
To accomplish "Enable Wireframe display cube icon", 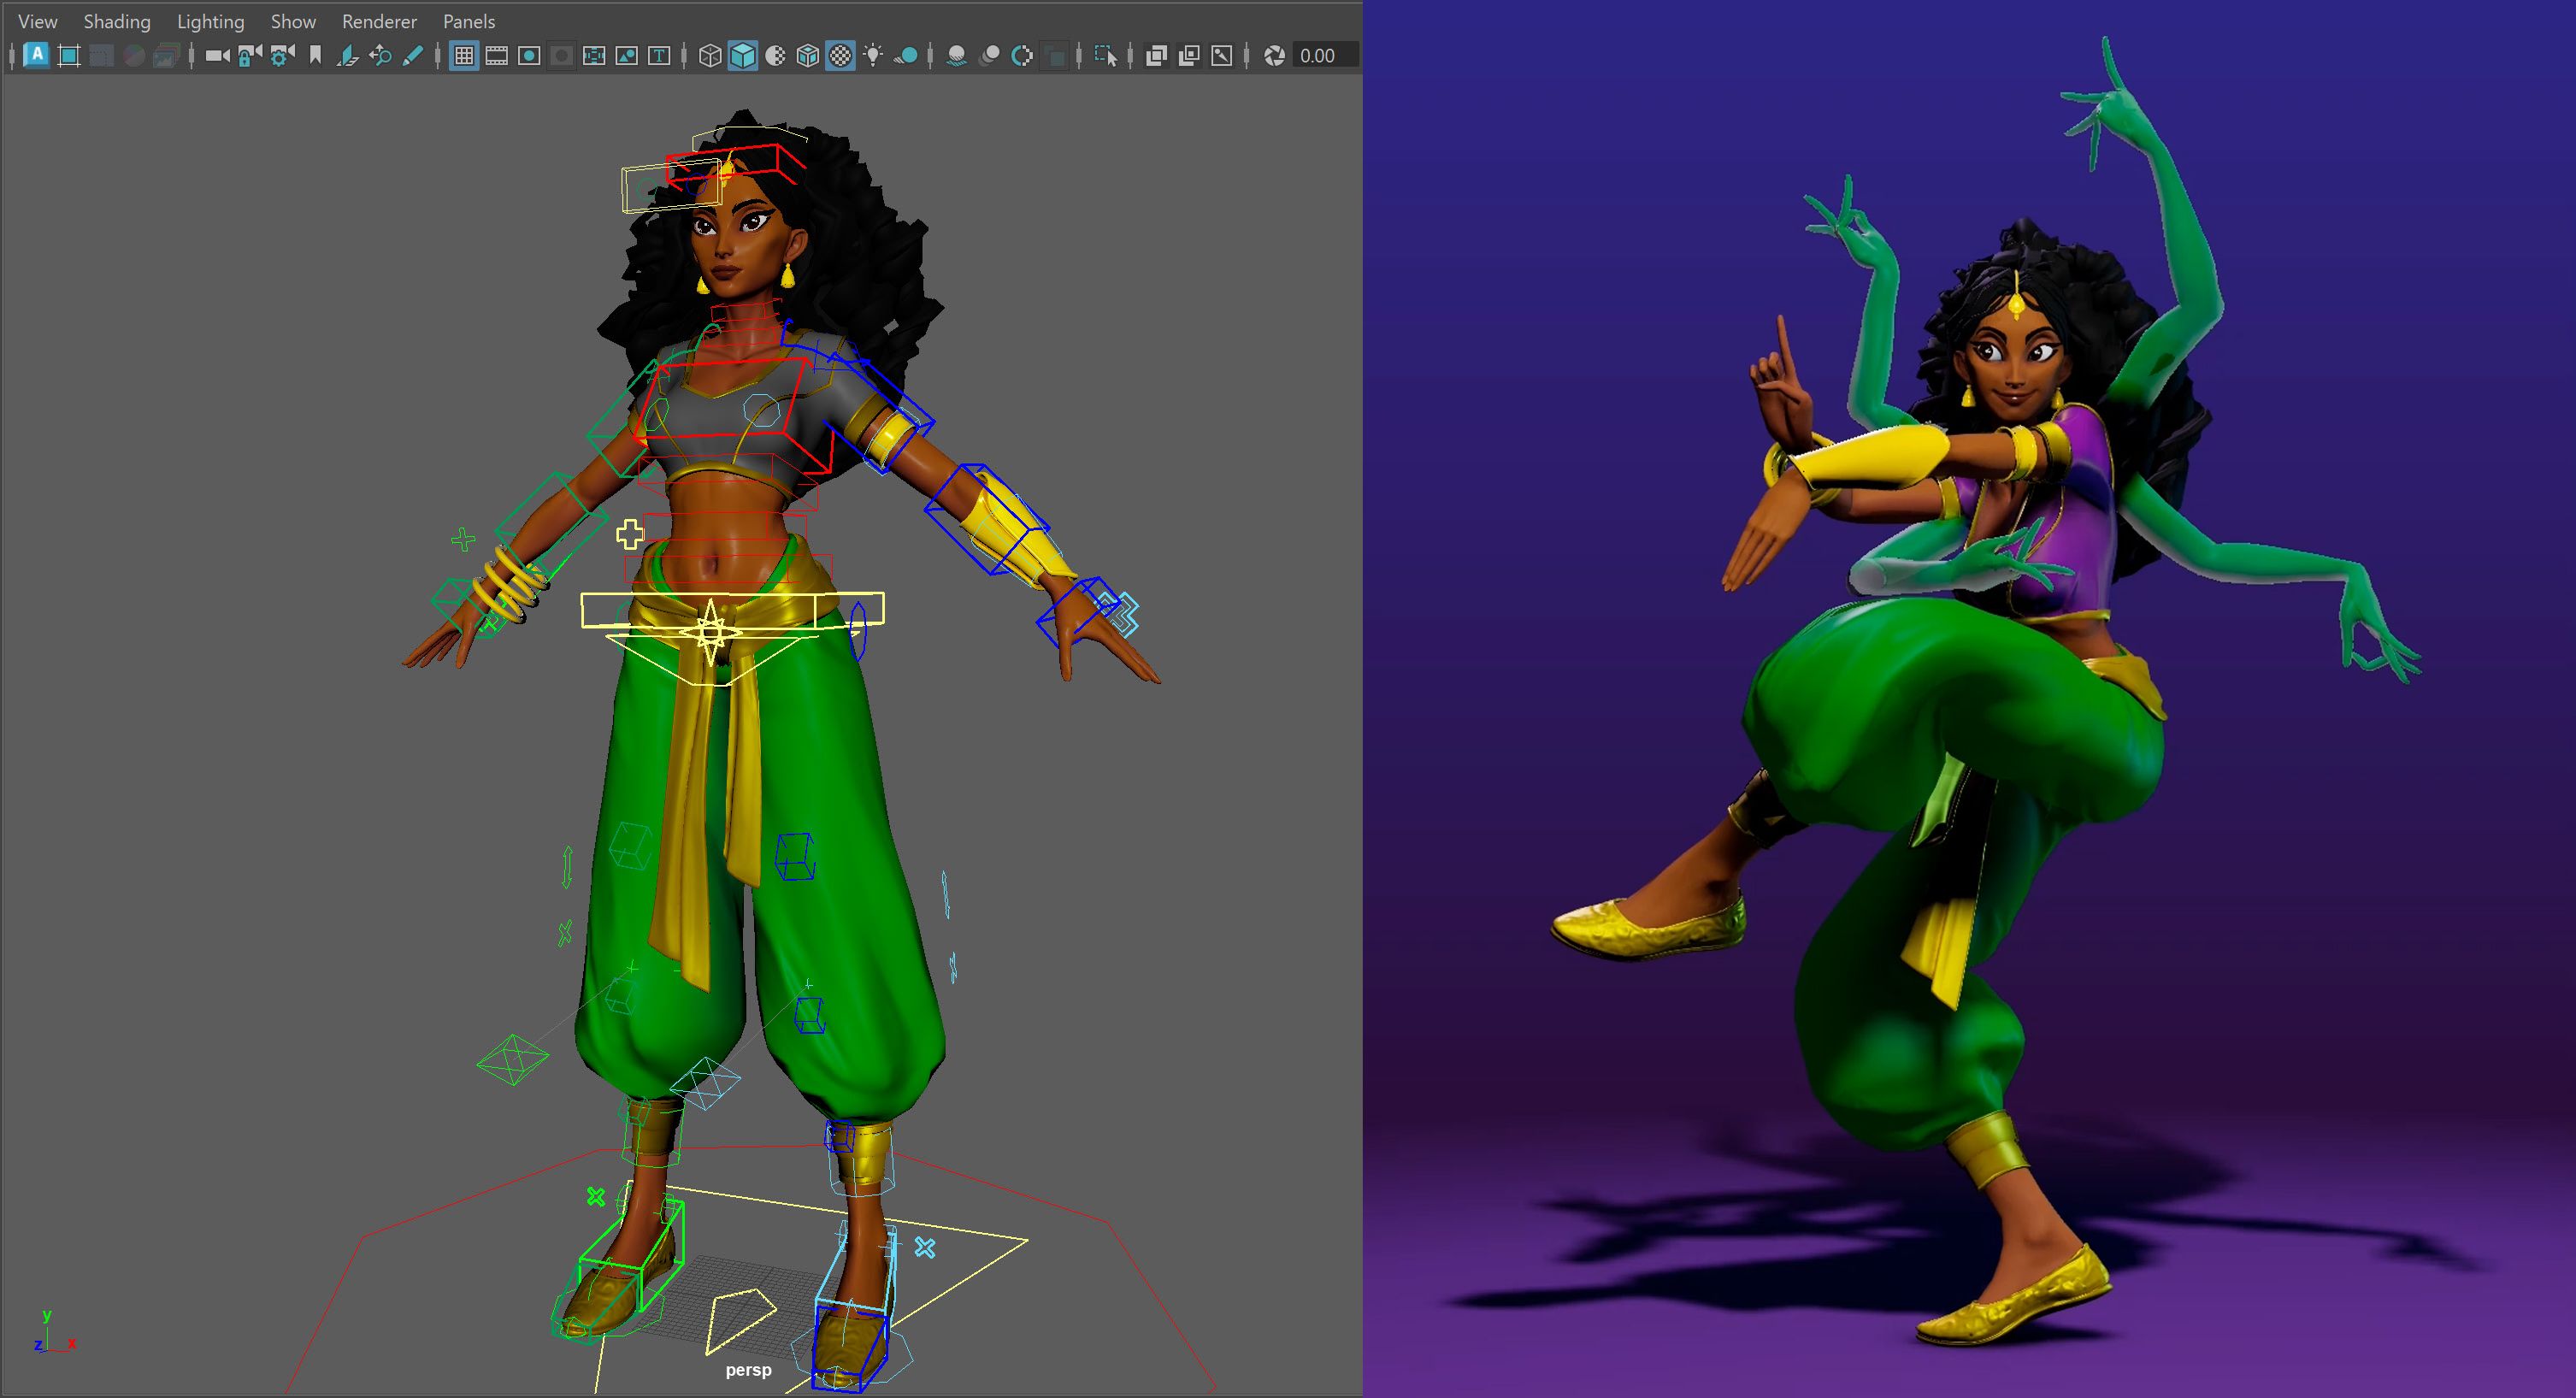I will (x=710, y=56).
